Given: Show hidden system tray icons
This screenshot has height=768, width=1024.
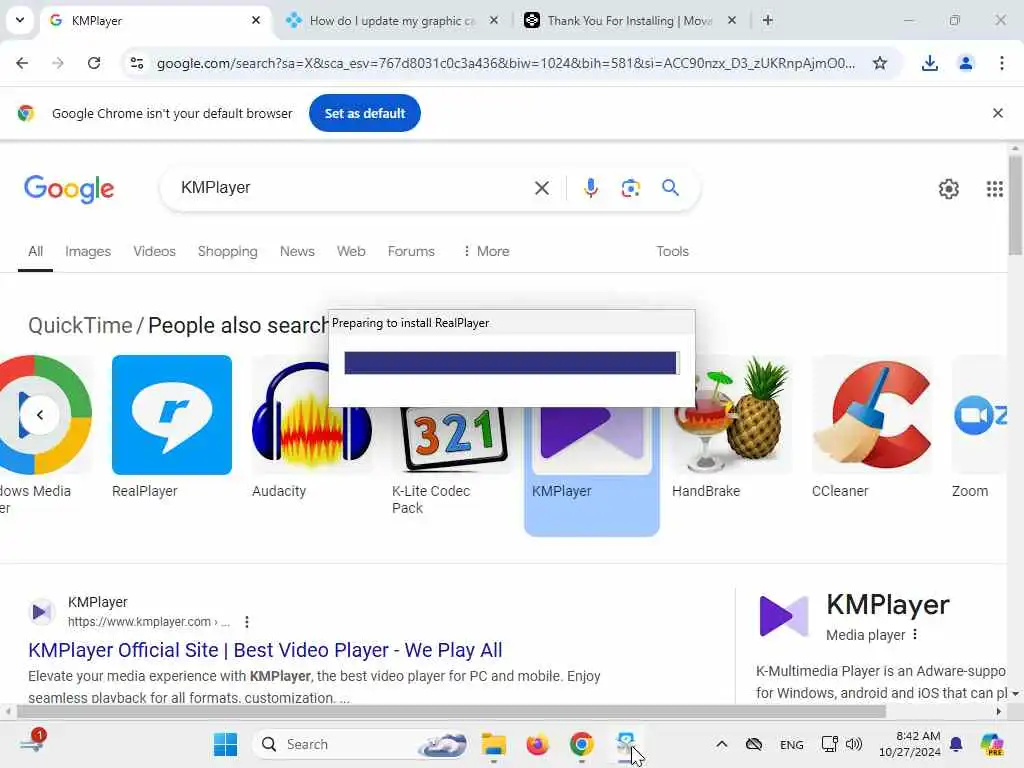Looking at the screenshot, I should 722,744.
